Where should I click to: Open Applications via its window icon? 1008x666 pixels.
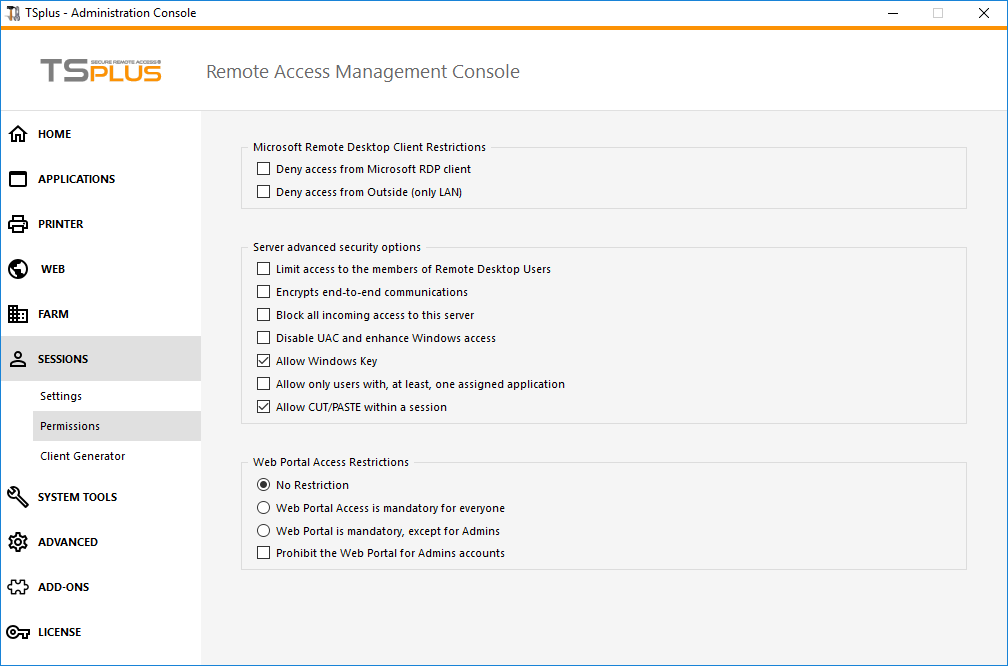point(18,179)
